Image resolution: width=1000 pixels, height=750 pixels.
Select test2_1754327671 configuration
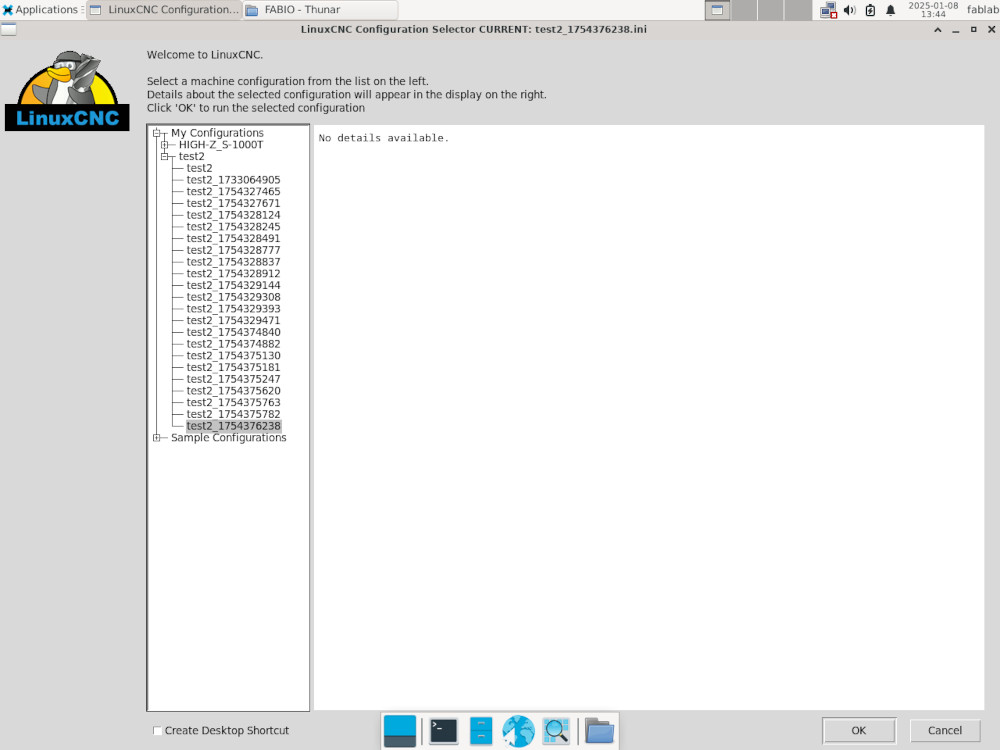[x=233, y=203]
